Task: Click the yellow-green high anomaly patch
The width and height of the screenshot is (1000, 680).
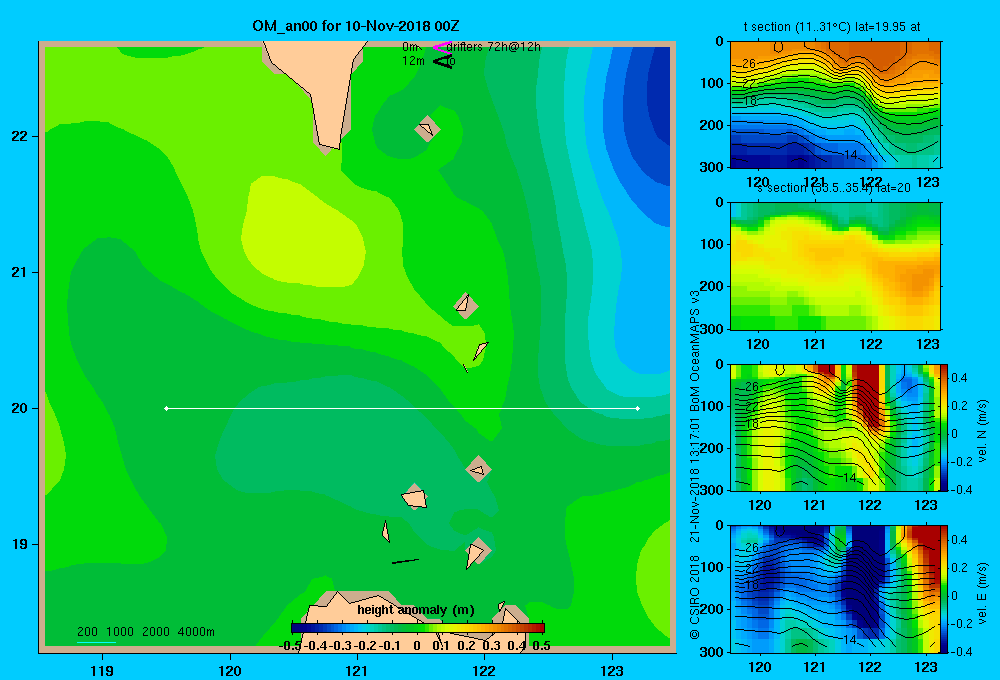Action: [x=302, y=232]
